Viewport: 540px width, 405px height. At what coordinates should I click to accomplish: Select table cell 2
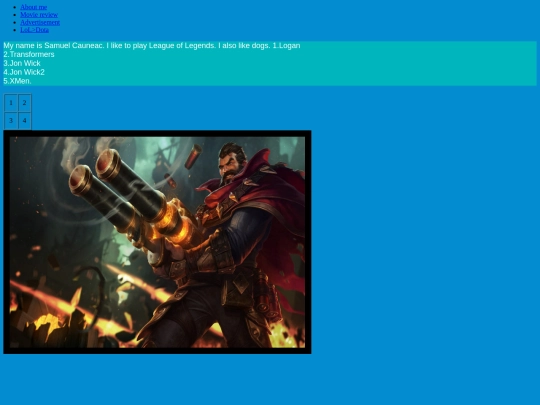[24, 103]
